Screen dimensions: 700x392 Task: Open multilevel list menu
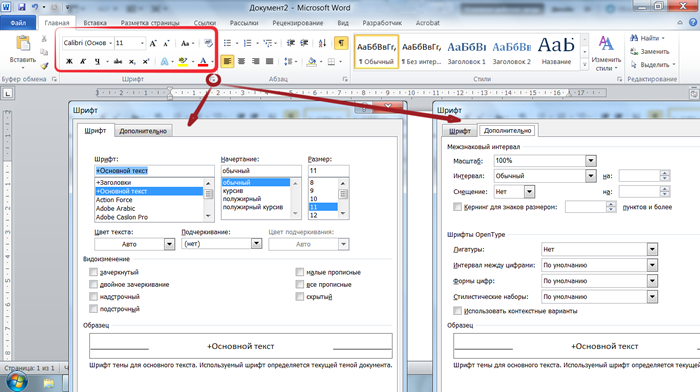coord(268,43)
